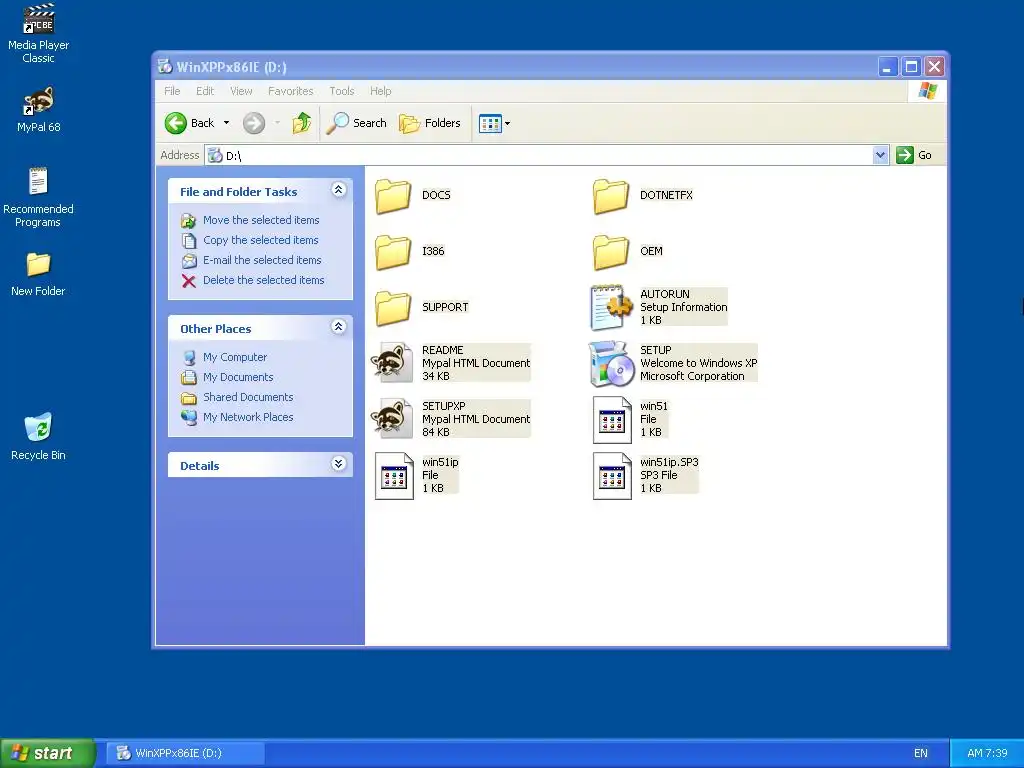Click the taskbar clock showing AM 7:39
Image resolution: width=1024 pixels, height=768 pixels.
coord(987,754)
